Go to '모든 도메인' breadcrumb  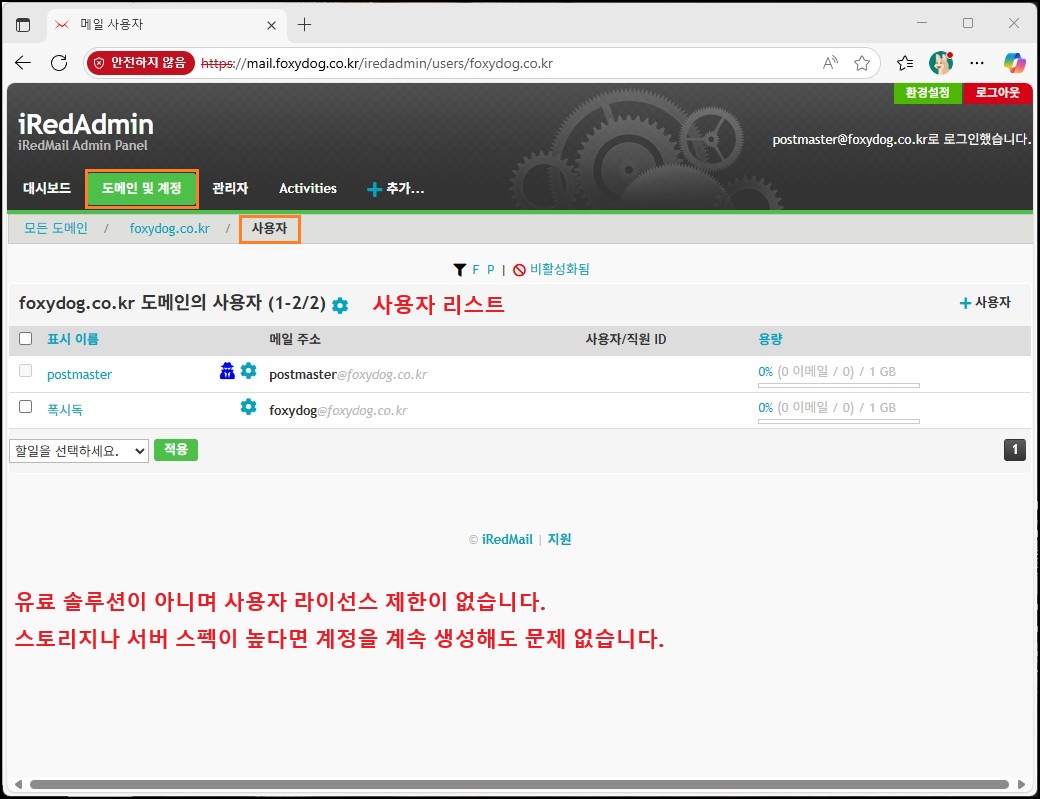(56, 228)
